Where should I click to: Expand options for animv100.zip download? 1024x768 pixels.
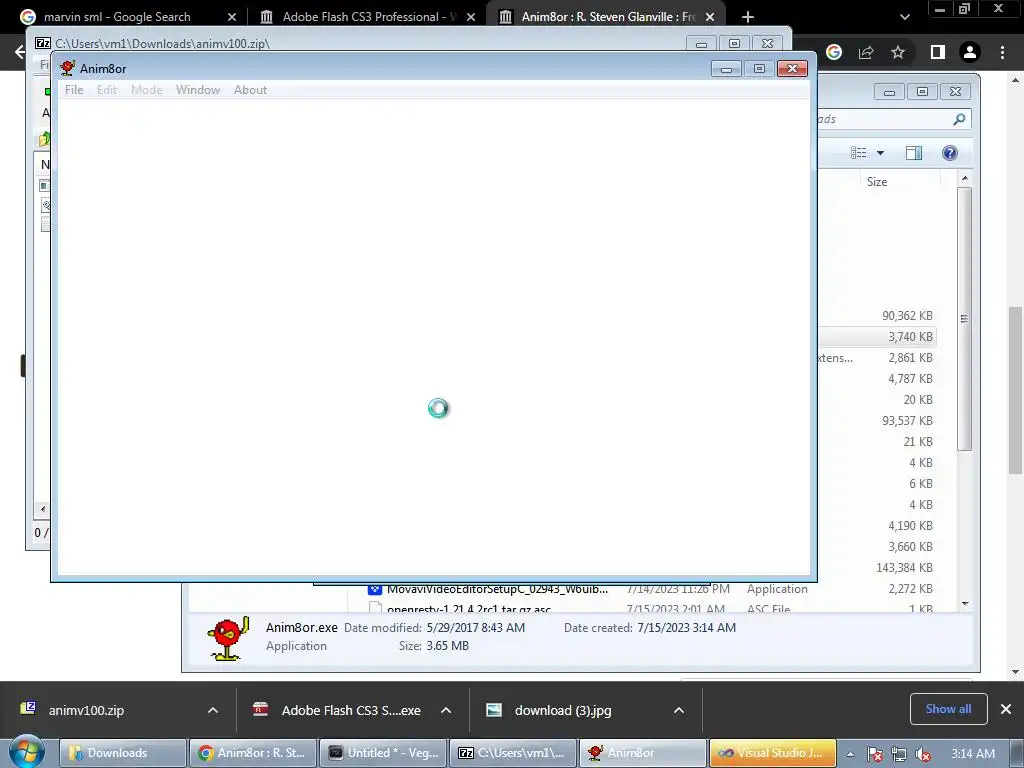[213, 711]
